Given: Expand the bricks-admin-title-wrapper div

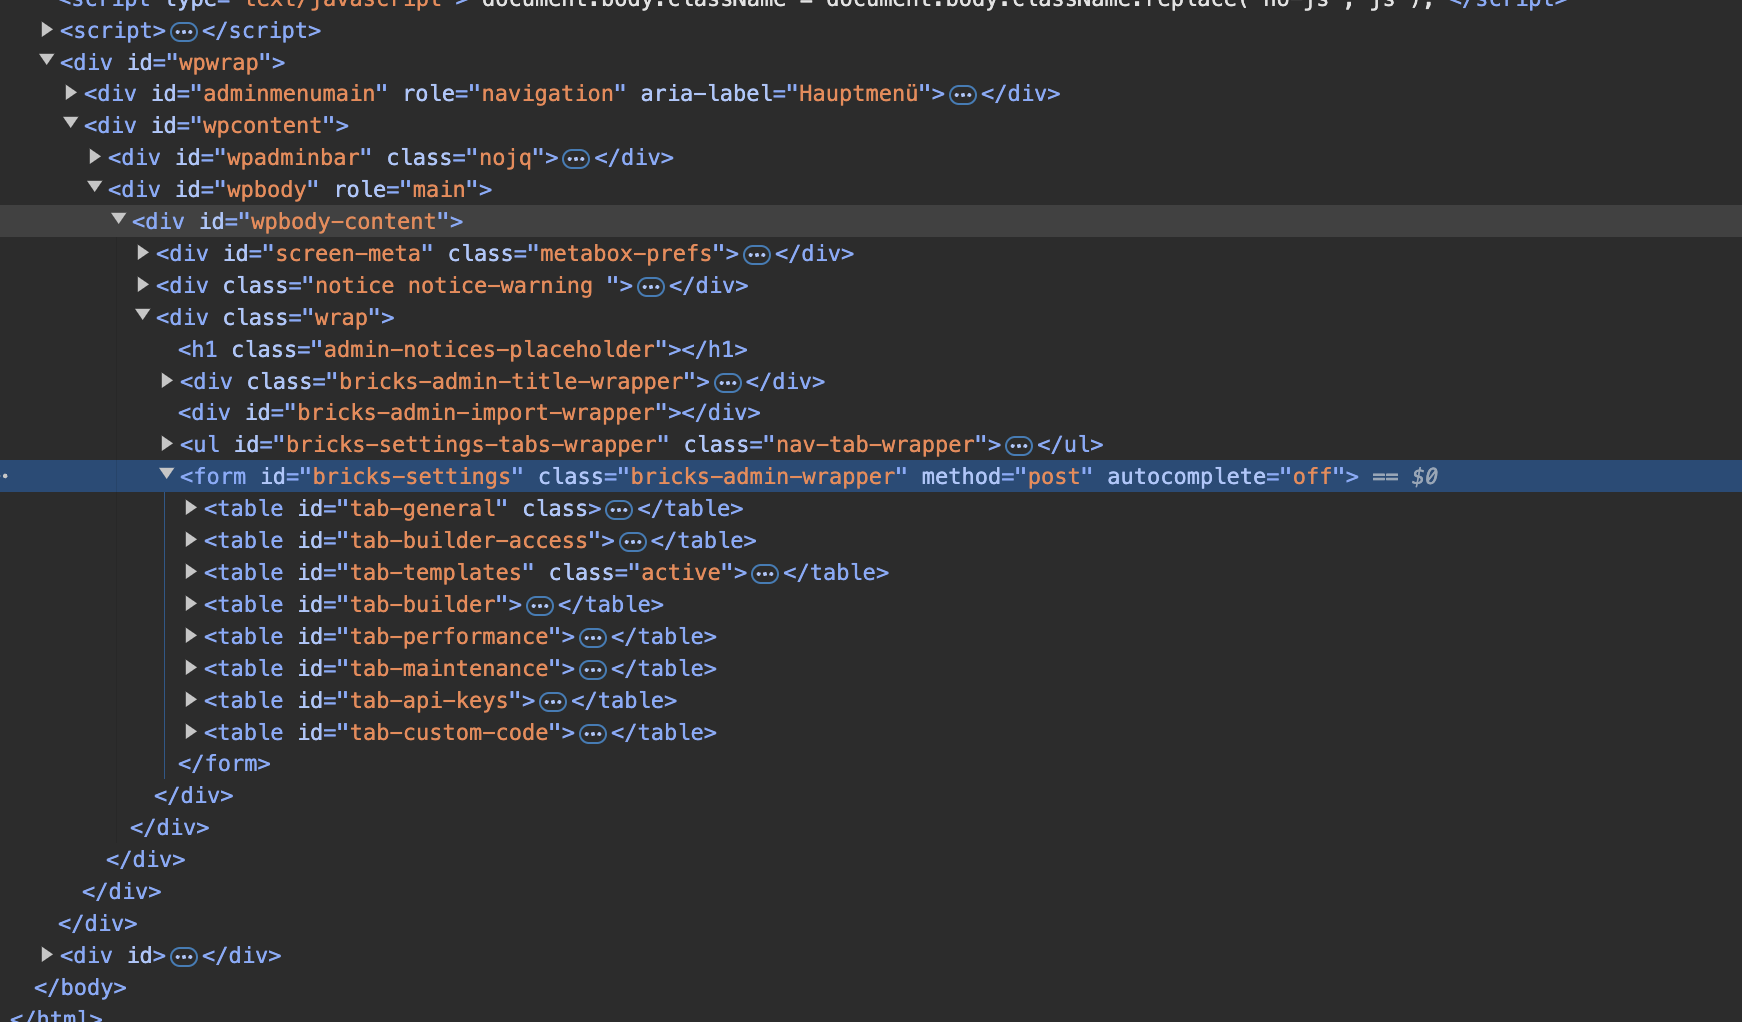Looking at the screenshot, I should point(166,380).
